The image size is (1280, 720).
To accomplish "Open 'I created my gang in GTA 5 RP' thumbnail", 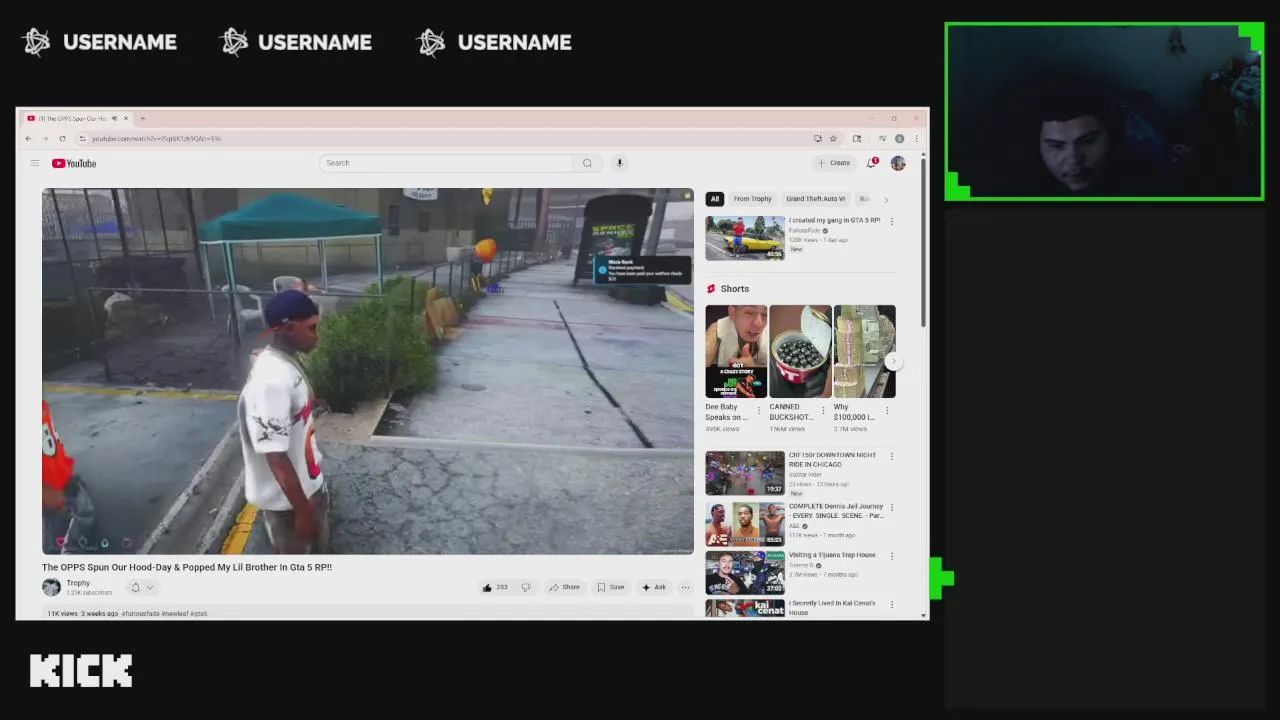I will (745, 237).
